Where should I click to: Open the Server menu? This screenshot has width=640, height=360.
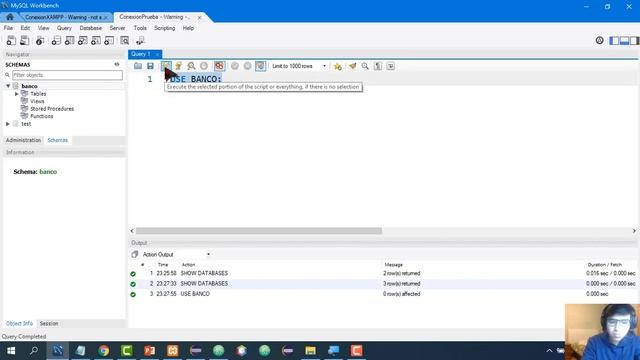pos(117,28)
